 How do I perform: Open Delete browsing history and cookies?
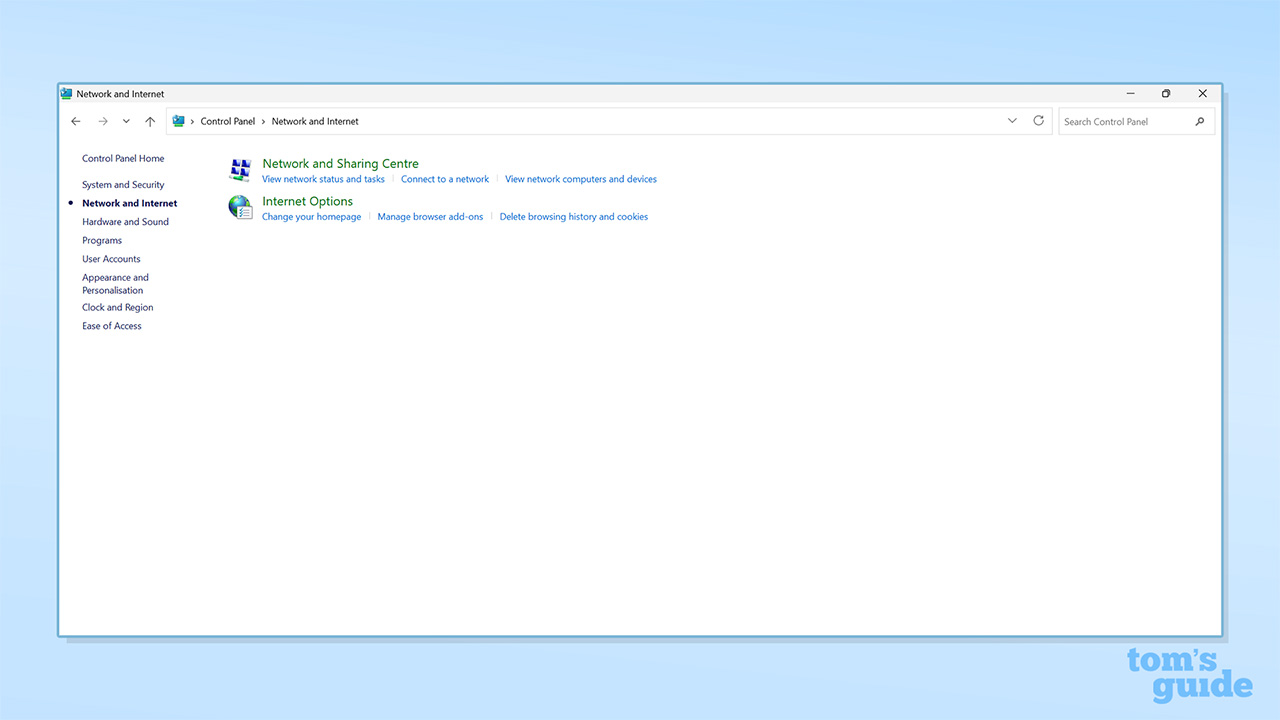pos(573,217)
